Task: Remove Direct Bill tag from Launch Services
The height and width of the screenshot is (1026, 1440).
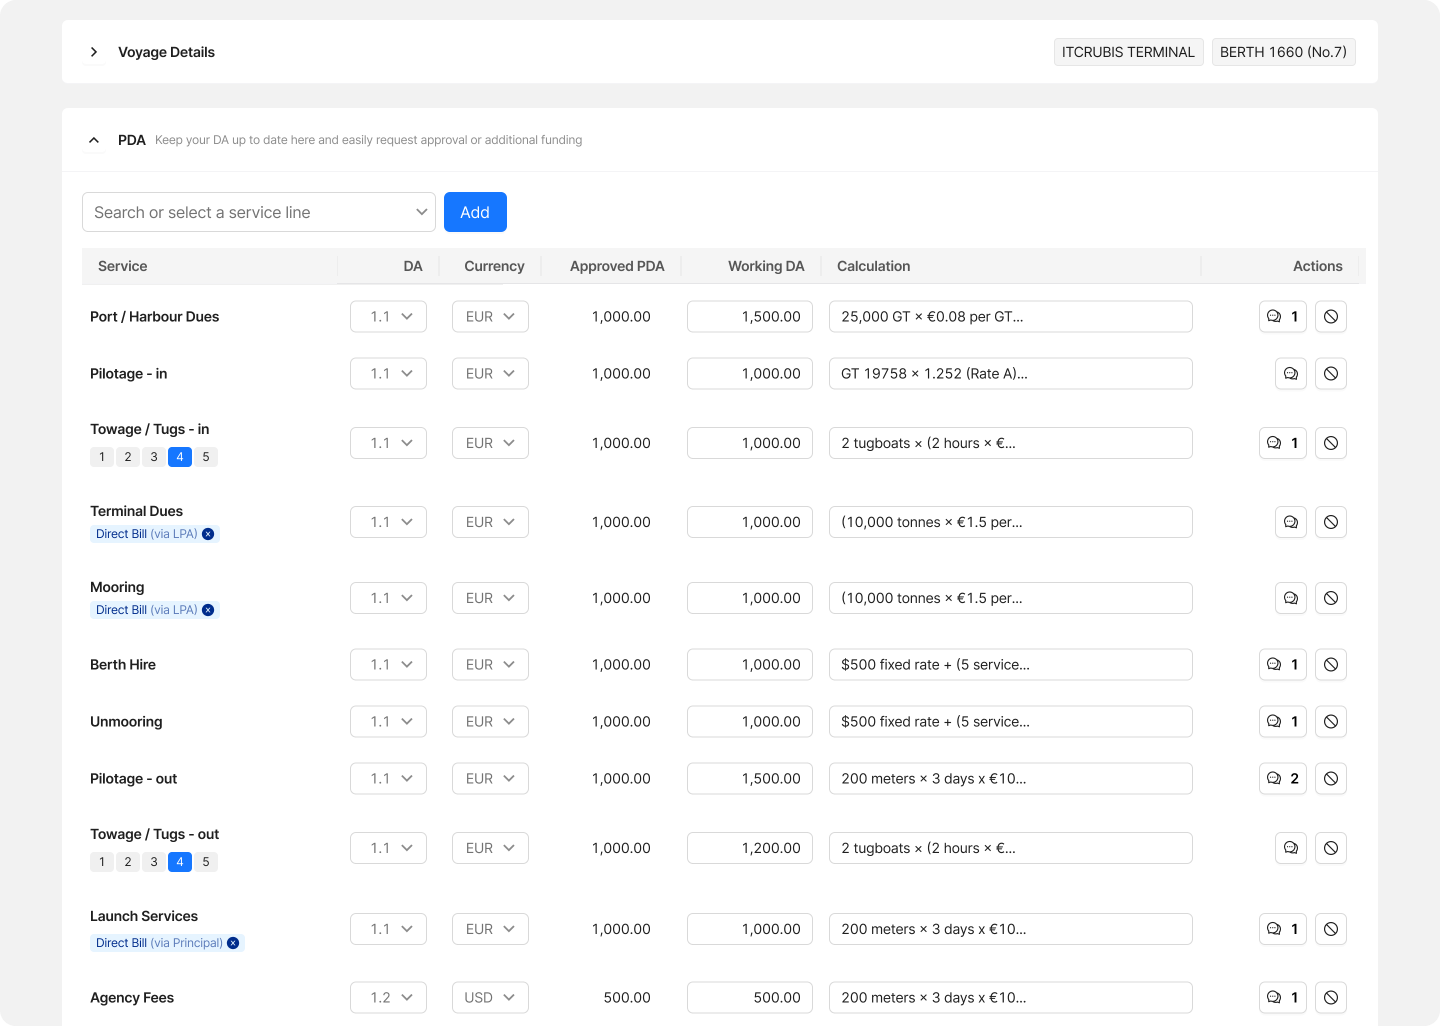Action: 233,943
